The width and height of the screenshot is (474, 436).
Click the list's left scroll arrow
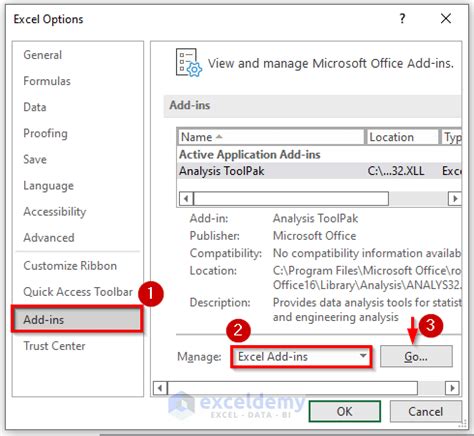click(186, 199)
